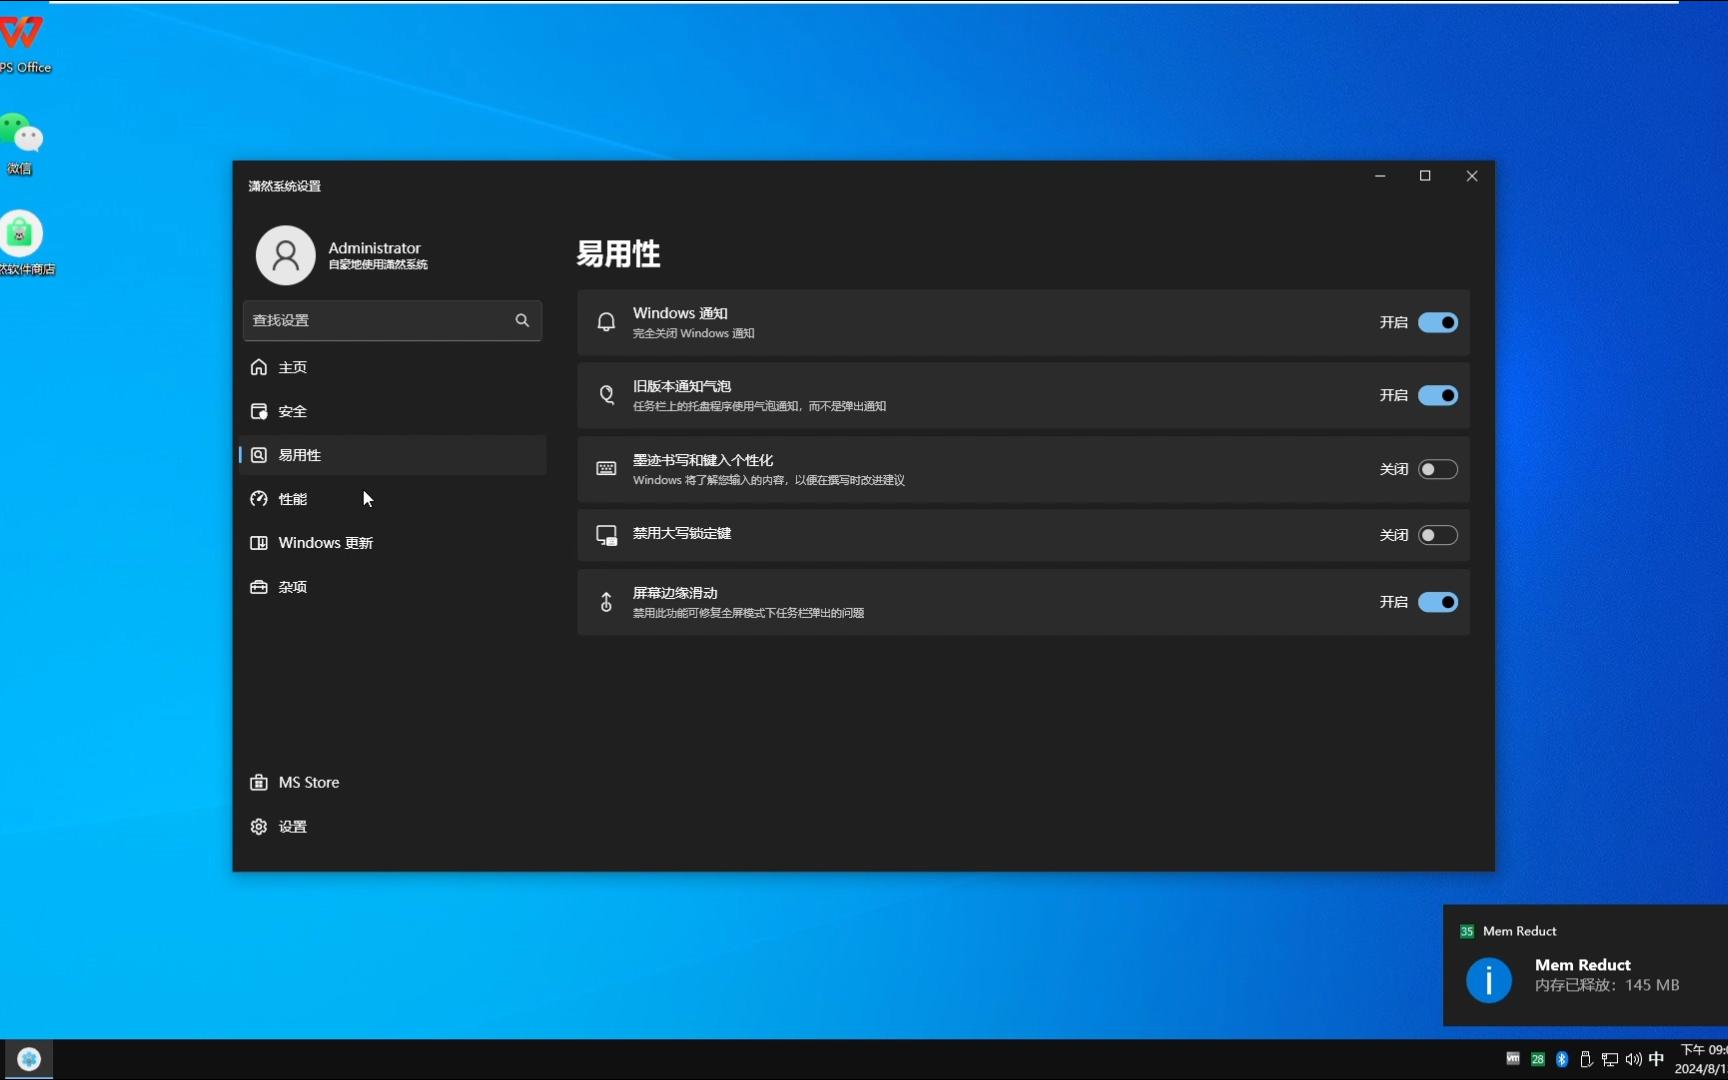Viewport: 1728px width, 1080px height.
Task: Click the Mem Reduct notification popup
Action: (x=1585, y=965)
